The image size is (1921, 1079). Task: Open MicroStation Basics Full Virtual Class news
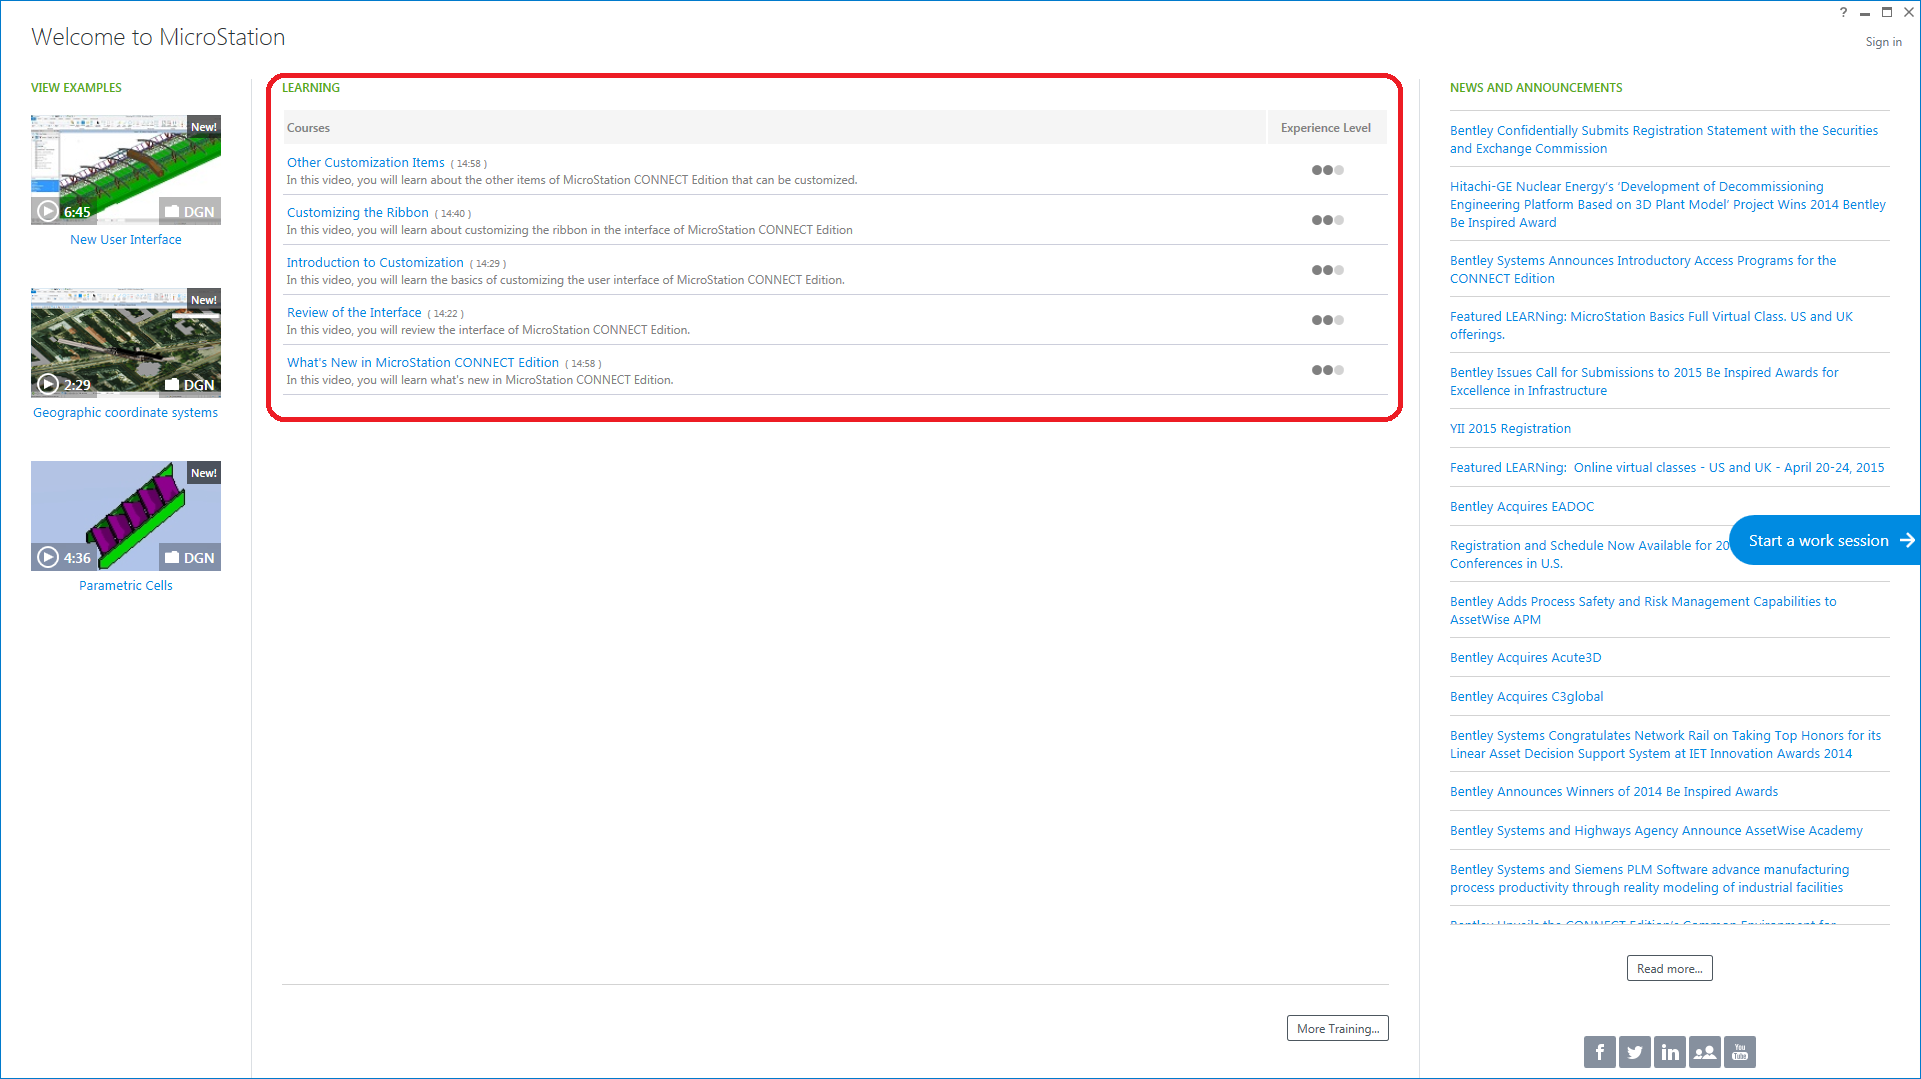coord(1651,325)
